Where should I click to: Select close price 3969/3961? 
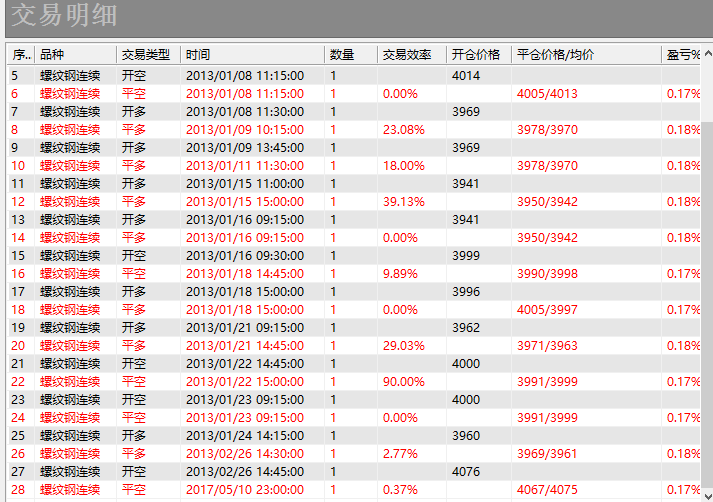[547, 453]
